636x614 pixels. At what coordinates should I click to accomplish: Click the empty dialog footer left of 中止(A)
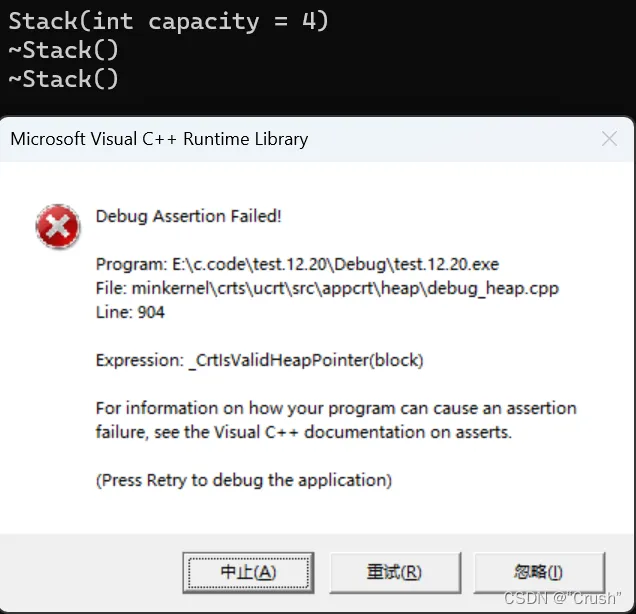pos(90,572)
